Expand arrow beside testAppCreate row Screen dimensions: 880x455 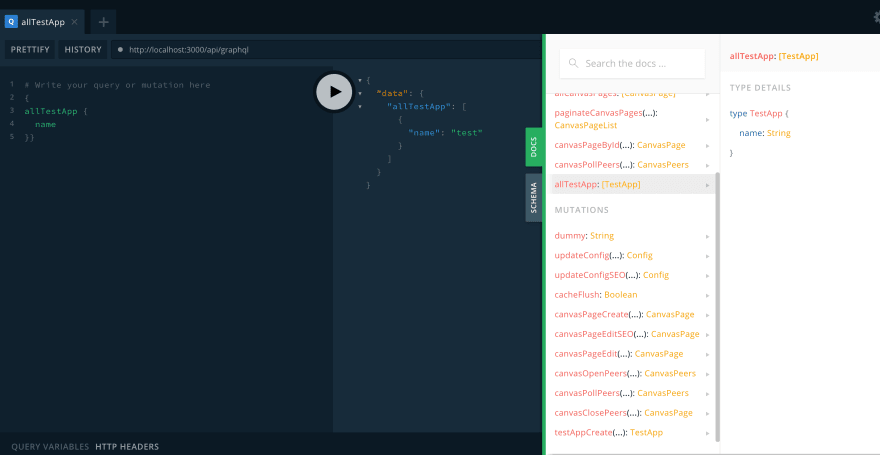[708, 433]
